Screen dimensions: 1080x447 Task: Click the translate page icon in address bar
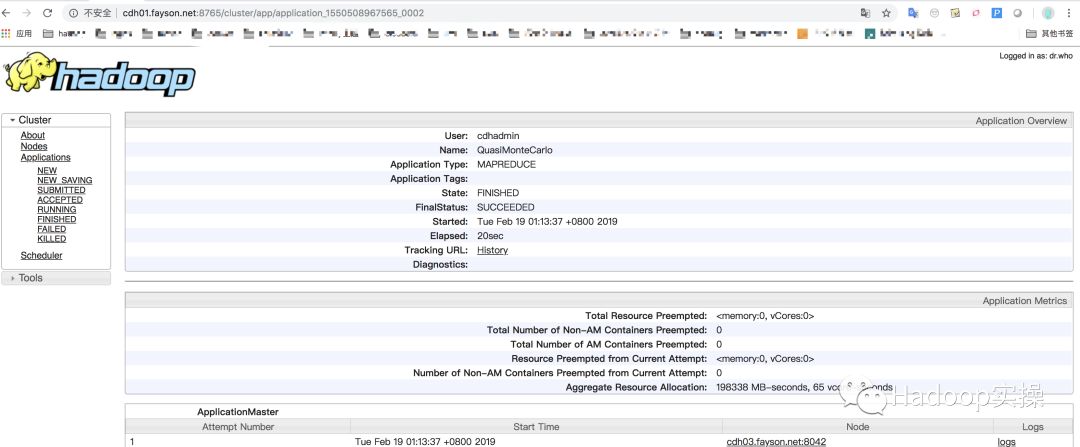point(865,13)
